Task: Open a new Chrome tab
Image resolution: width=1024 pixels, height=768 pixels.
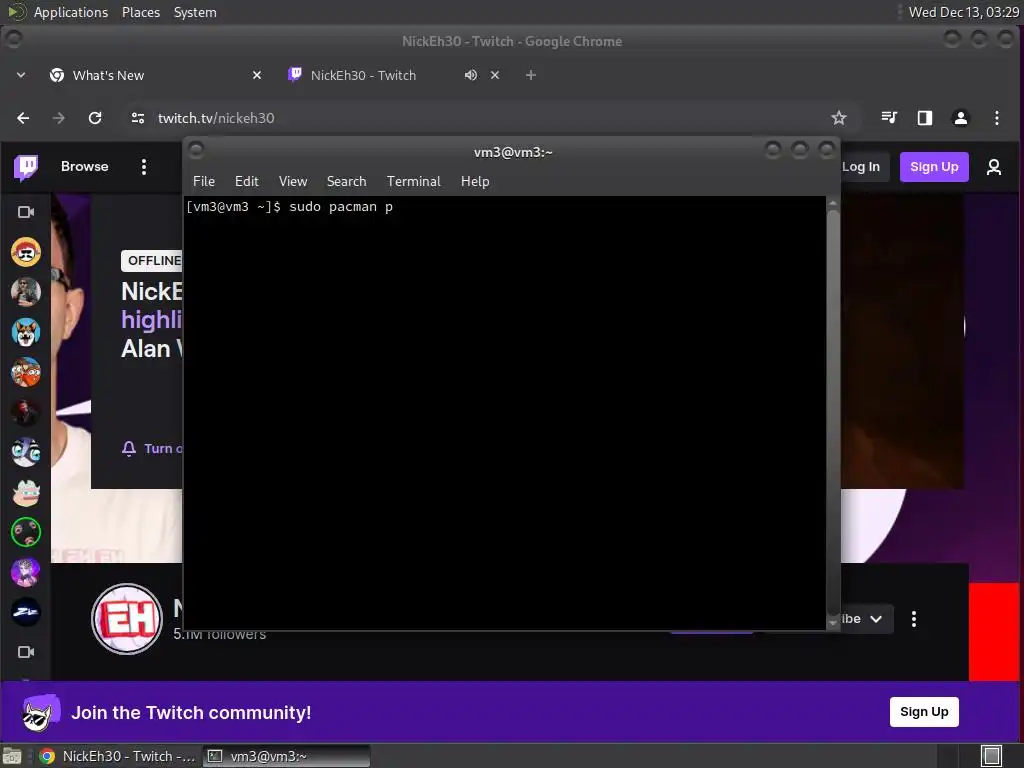Action: click(x=531, y=75)
